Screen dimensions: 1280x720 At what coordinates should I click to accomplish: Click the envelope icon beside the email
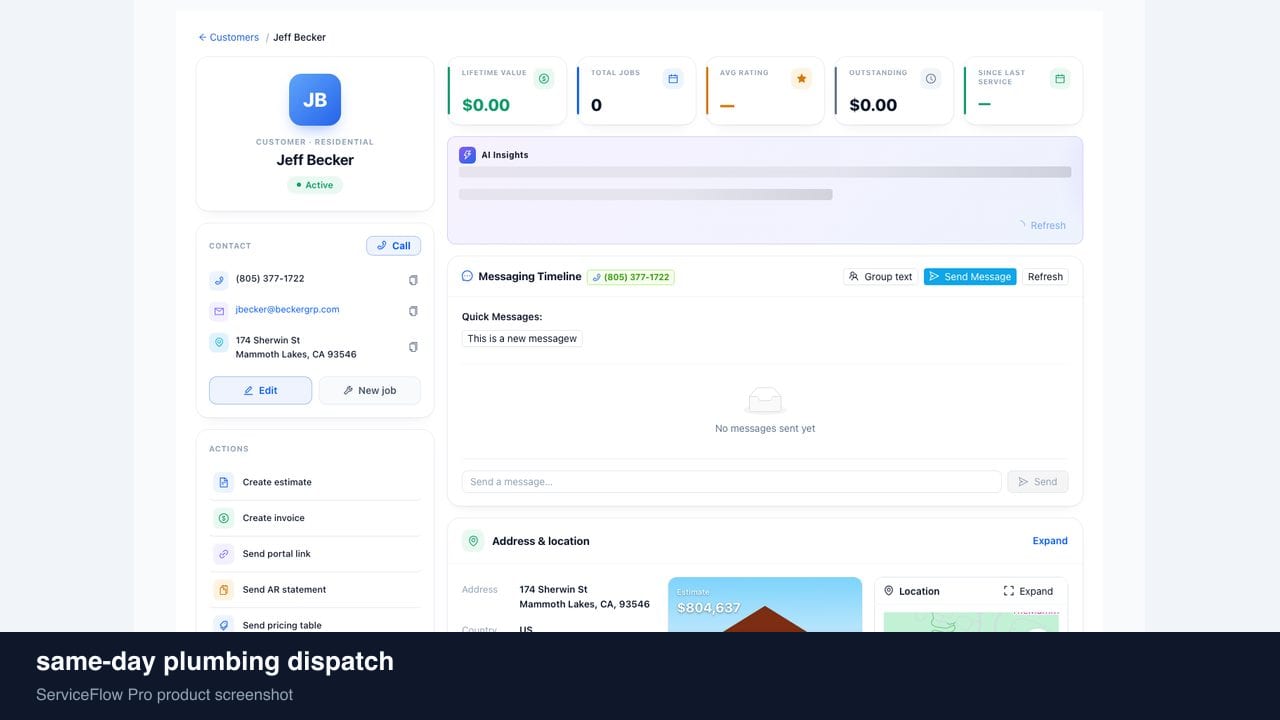[x=219, y=311]
